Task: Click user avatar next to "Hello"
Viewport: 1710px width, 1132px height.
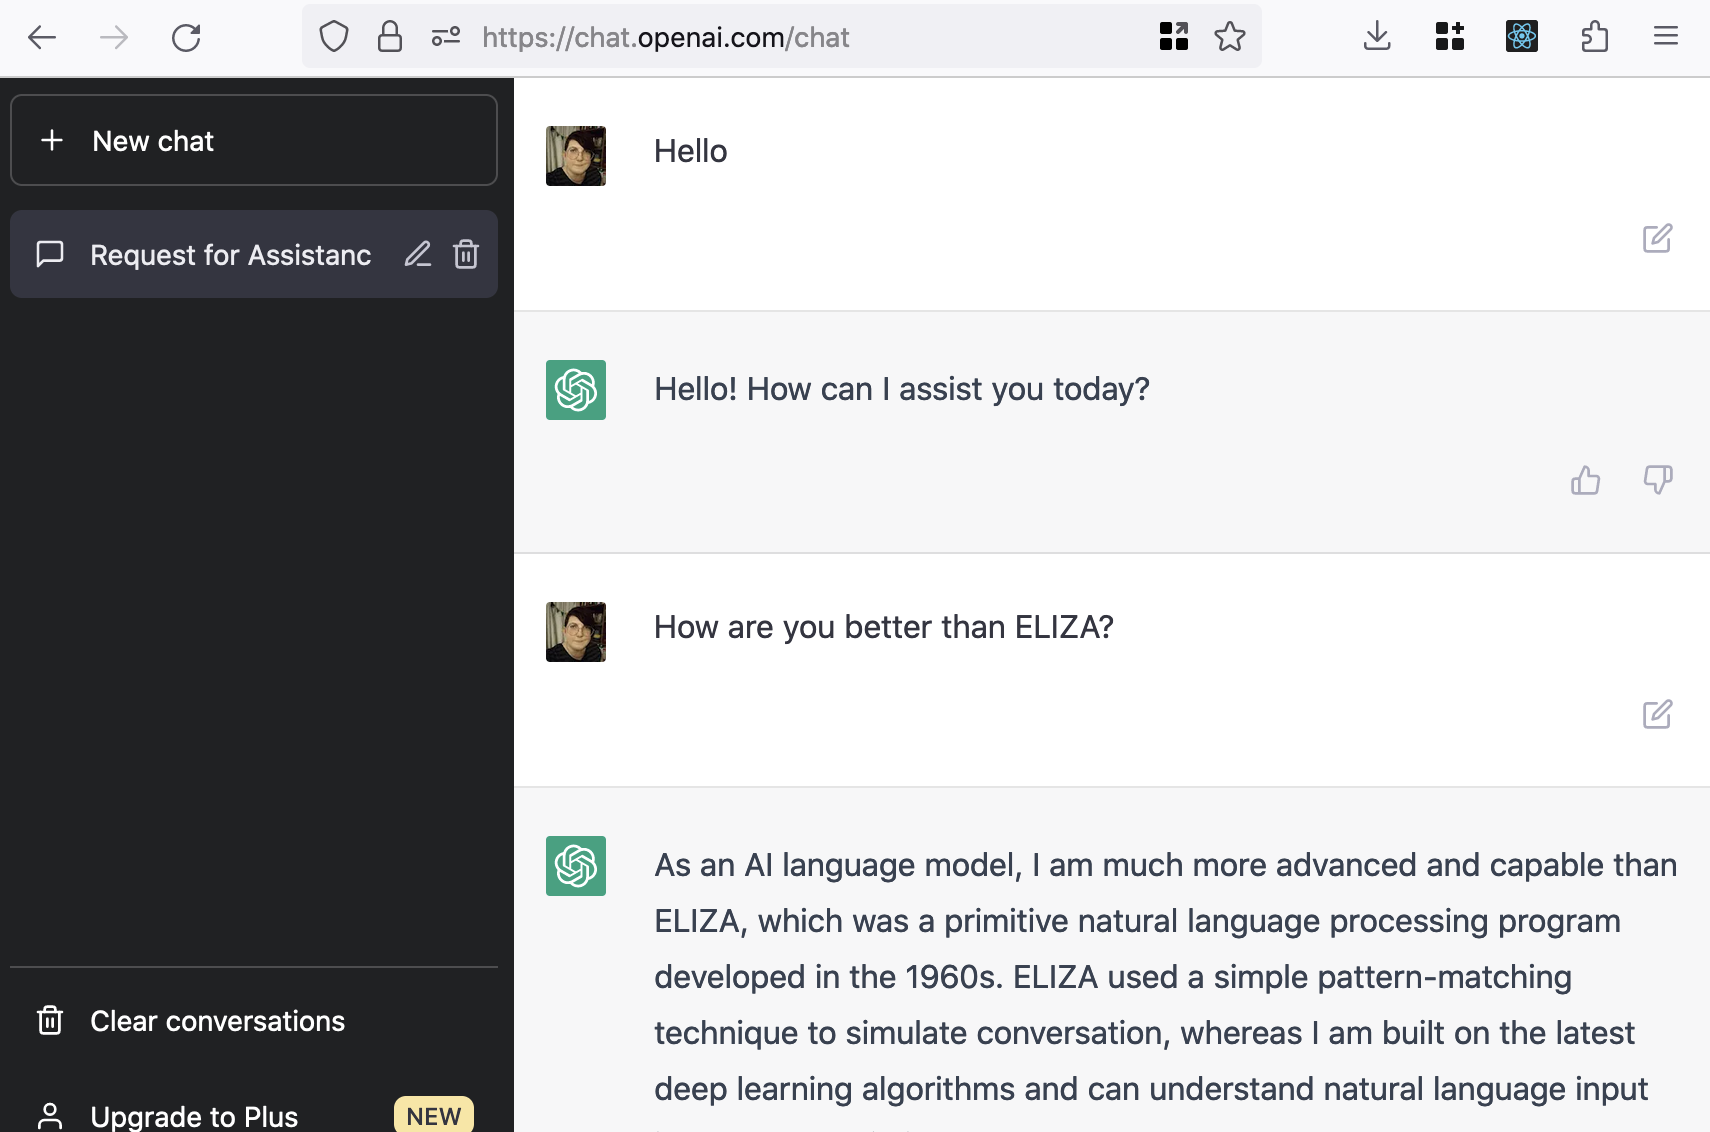Action: (576, 156)
